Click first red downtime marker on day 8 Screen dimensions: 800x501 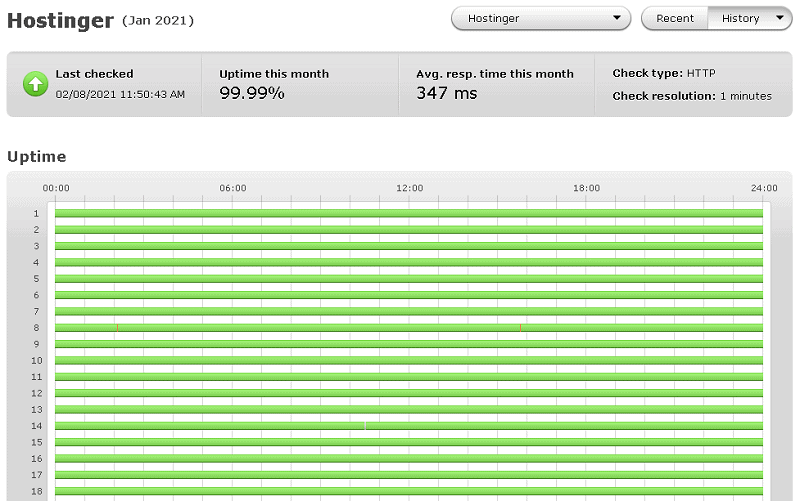pos(117,328)
